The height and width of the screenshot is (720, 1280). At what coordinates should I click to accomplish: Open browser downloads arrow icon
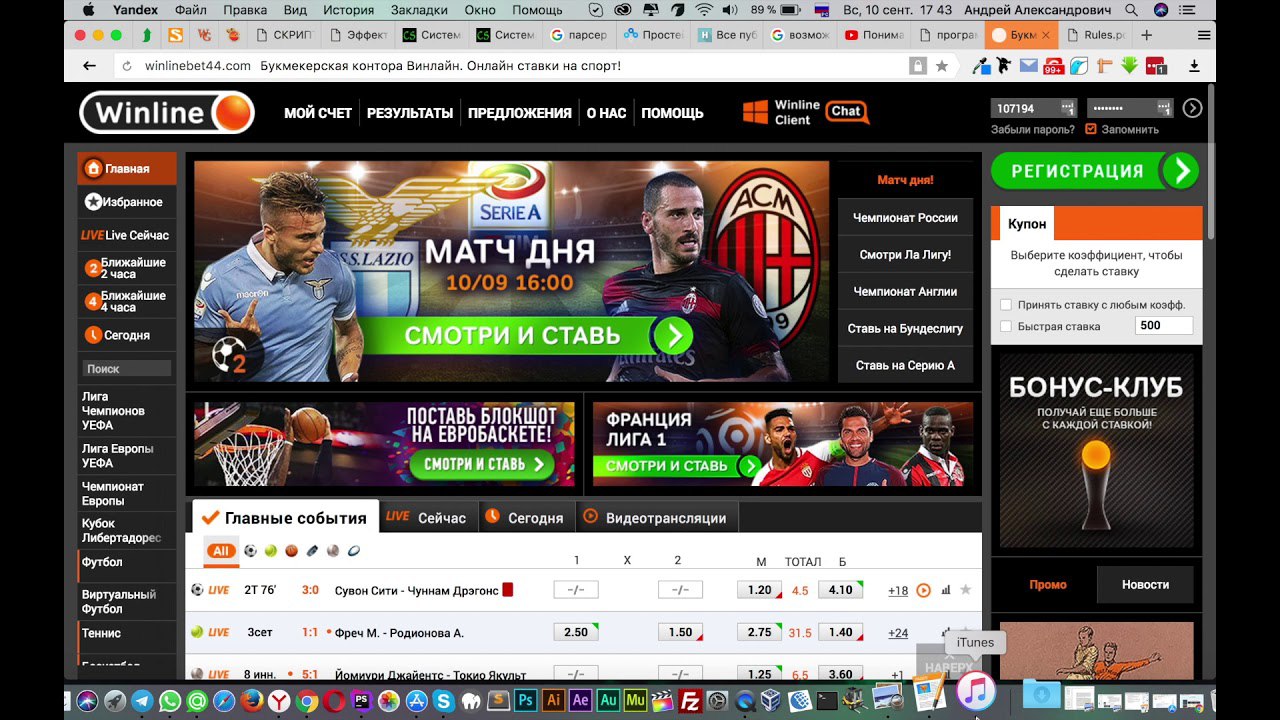tap(1194, 66)
